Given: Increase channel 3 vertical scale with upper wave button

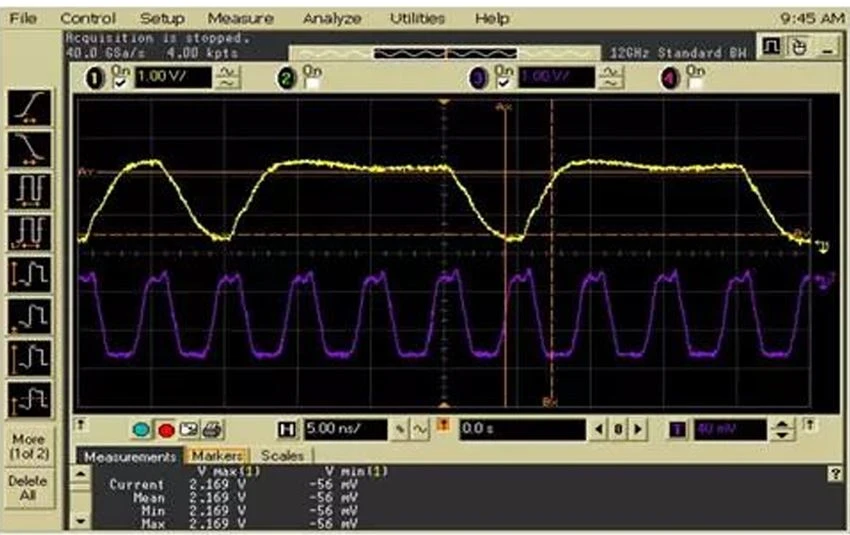Looking at the screenshot, I should click(611, 72).
